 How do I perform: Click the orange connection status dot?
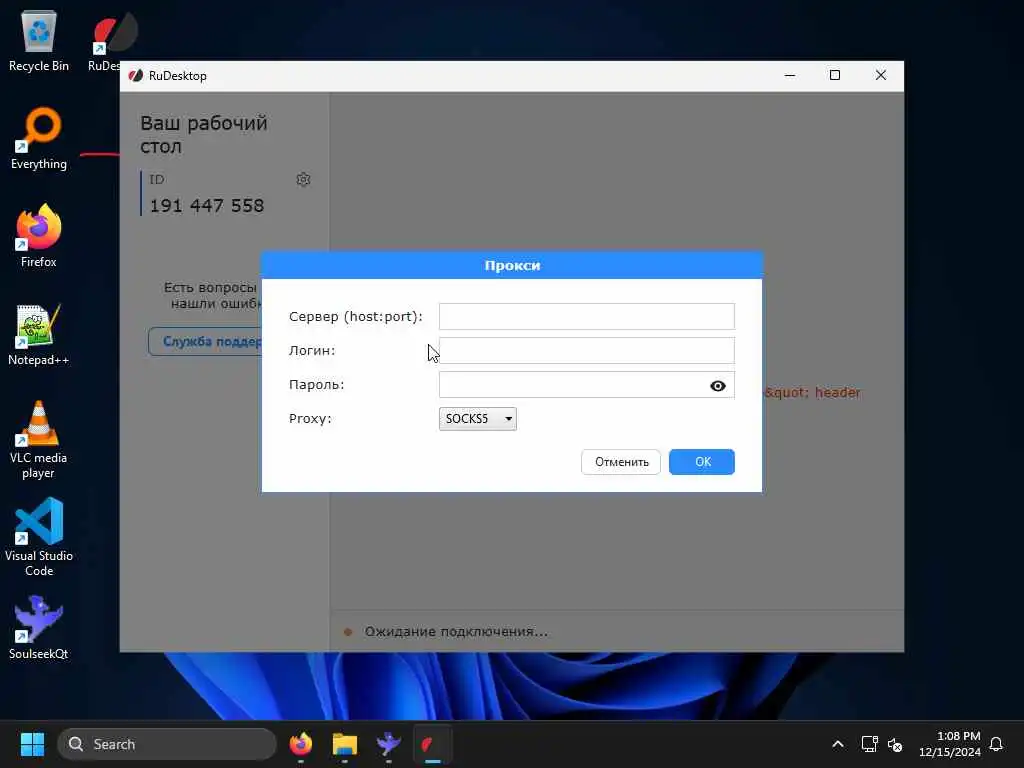coord(348,632)
